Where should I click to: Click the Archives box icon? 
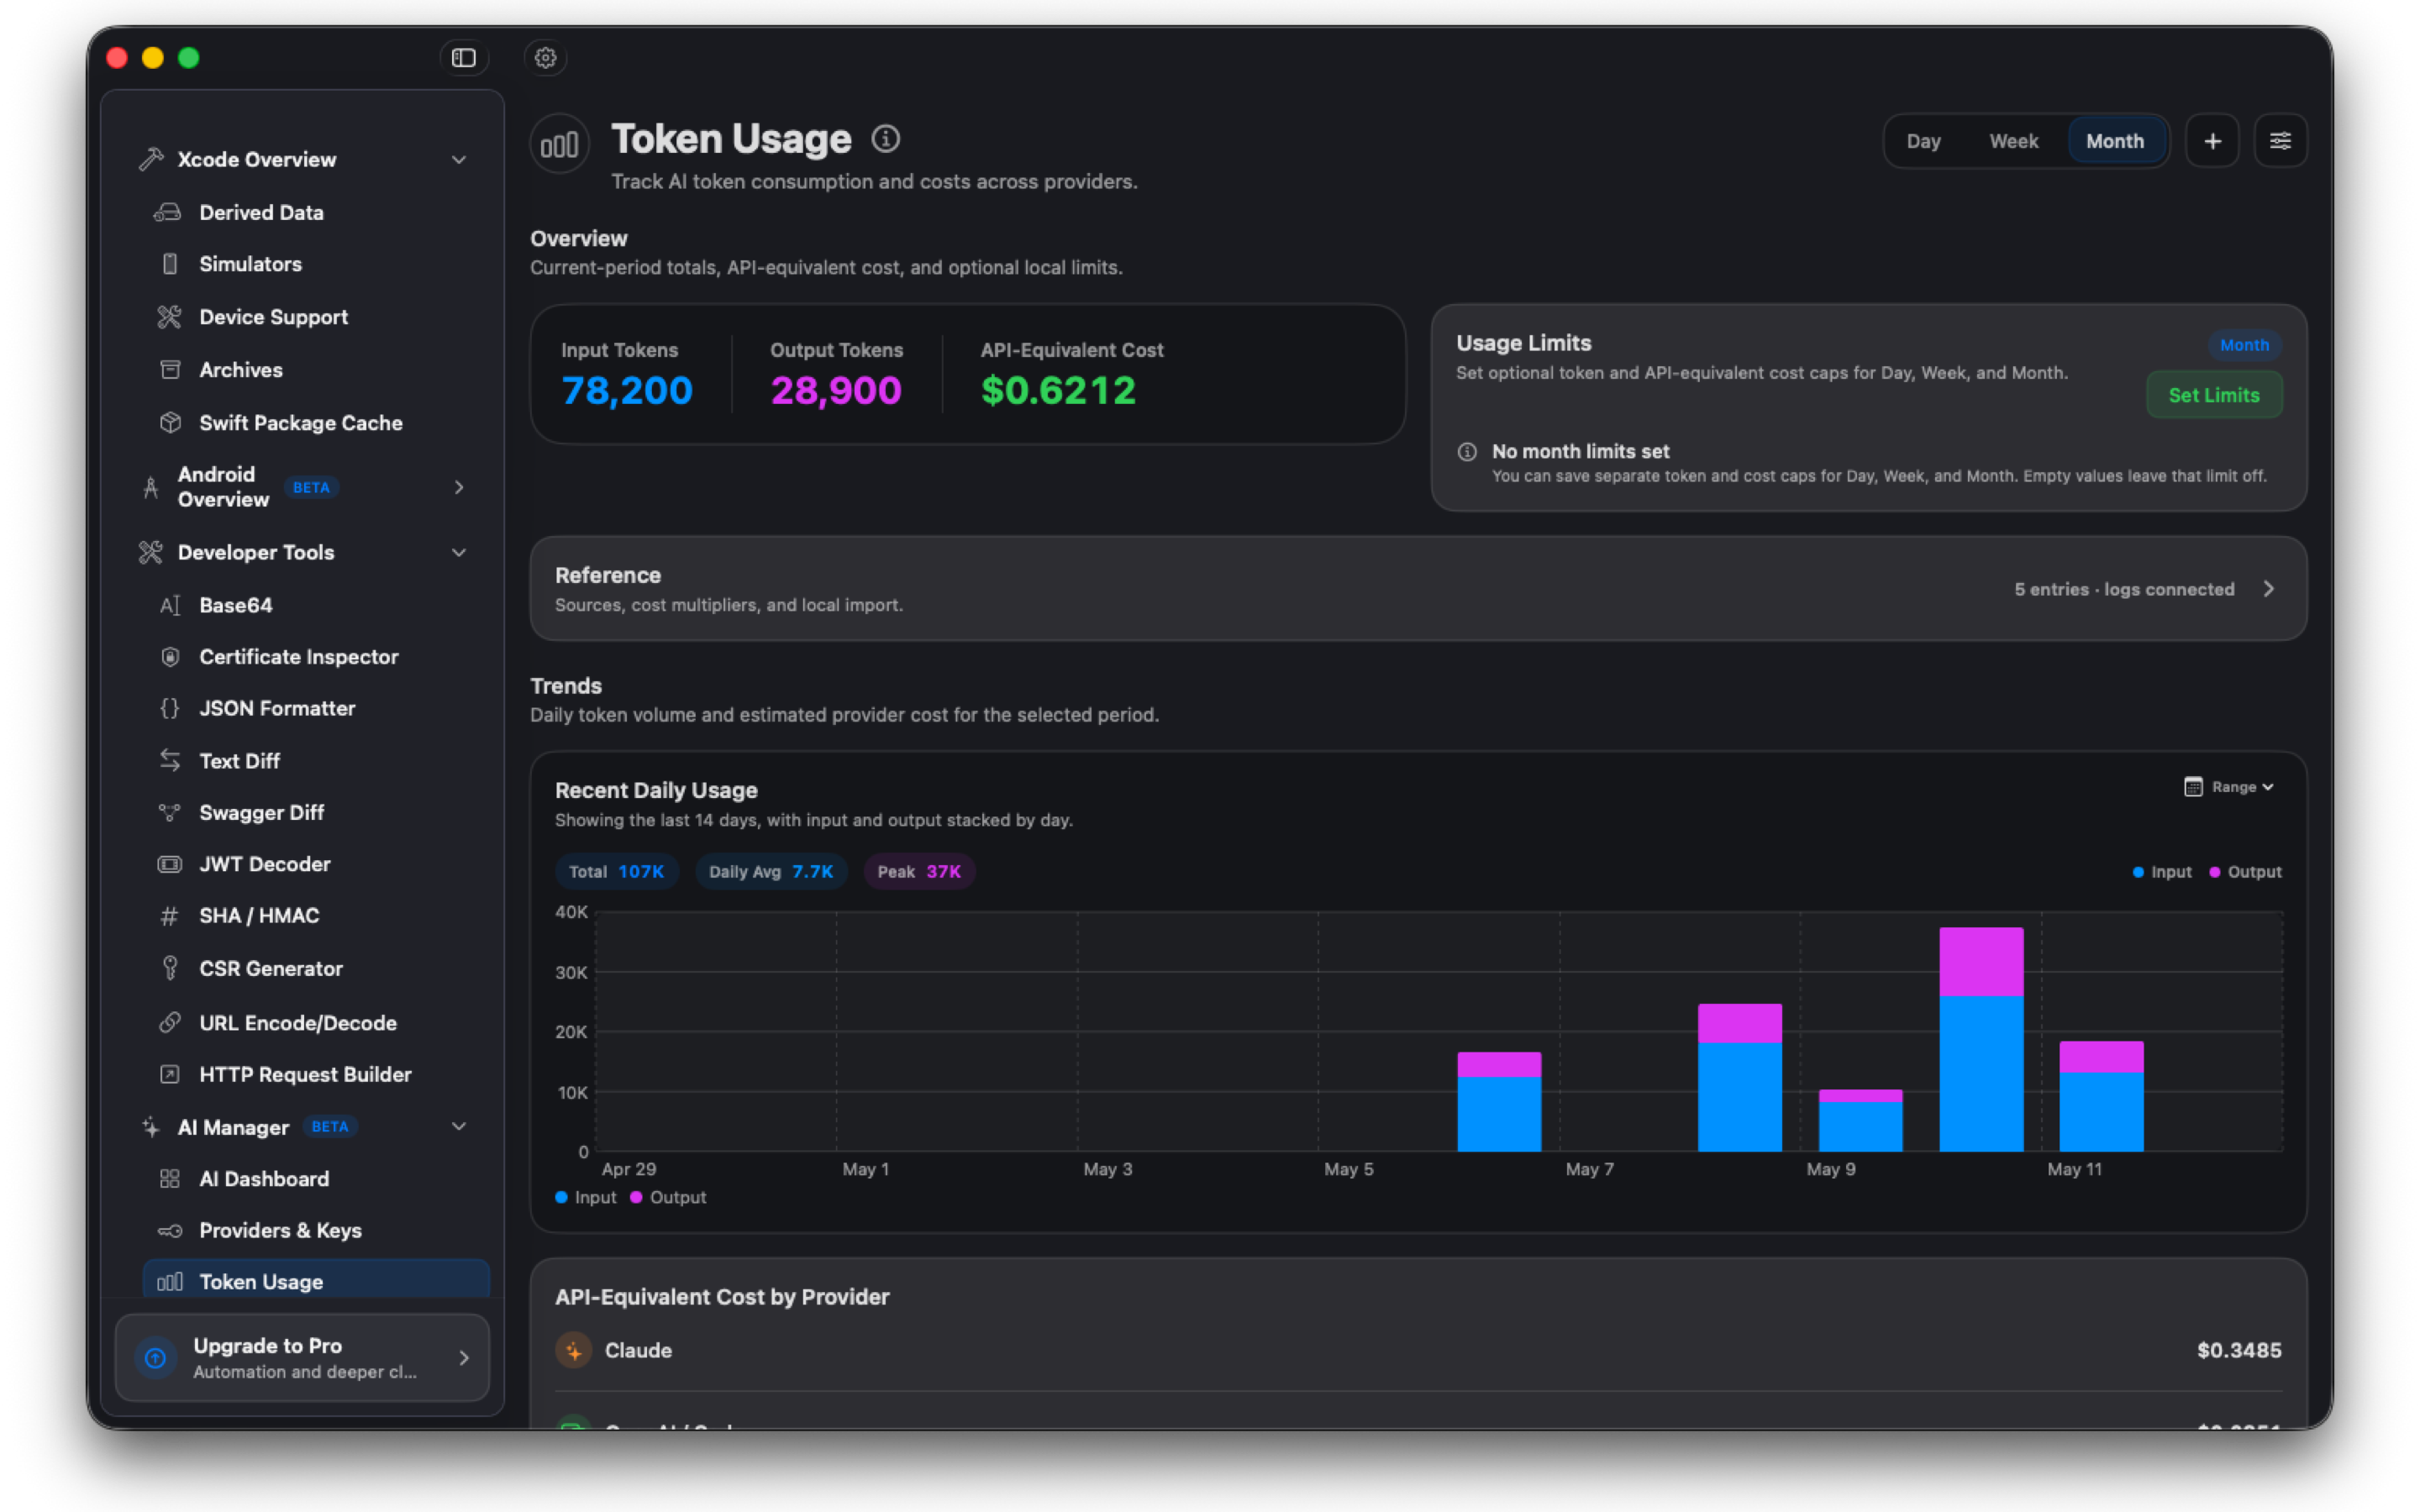click(x=170, y=370)
